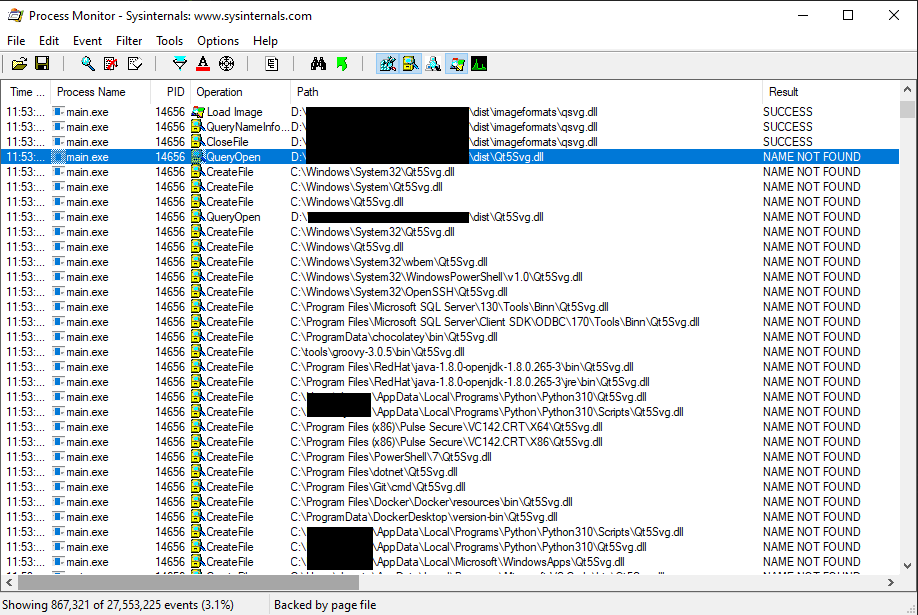This screenshot has height=615, width=918.
Task: Open the Edit menu
Action: (x=49, y=41)
